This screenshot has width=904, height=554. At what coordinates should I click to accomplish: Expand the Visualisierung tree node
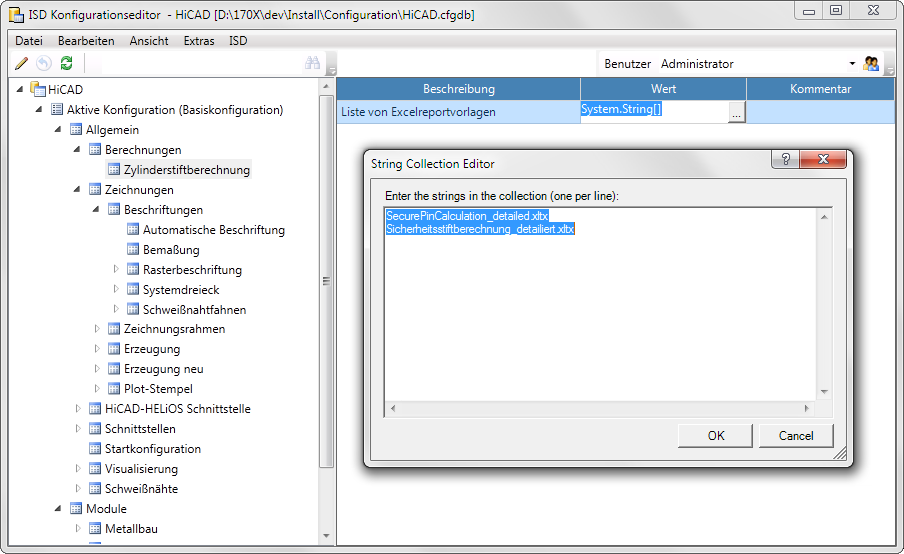pyautogui.click(x=78, y=468)
